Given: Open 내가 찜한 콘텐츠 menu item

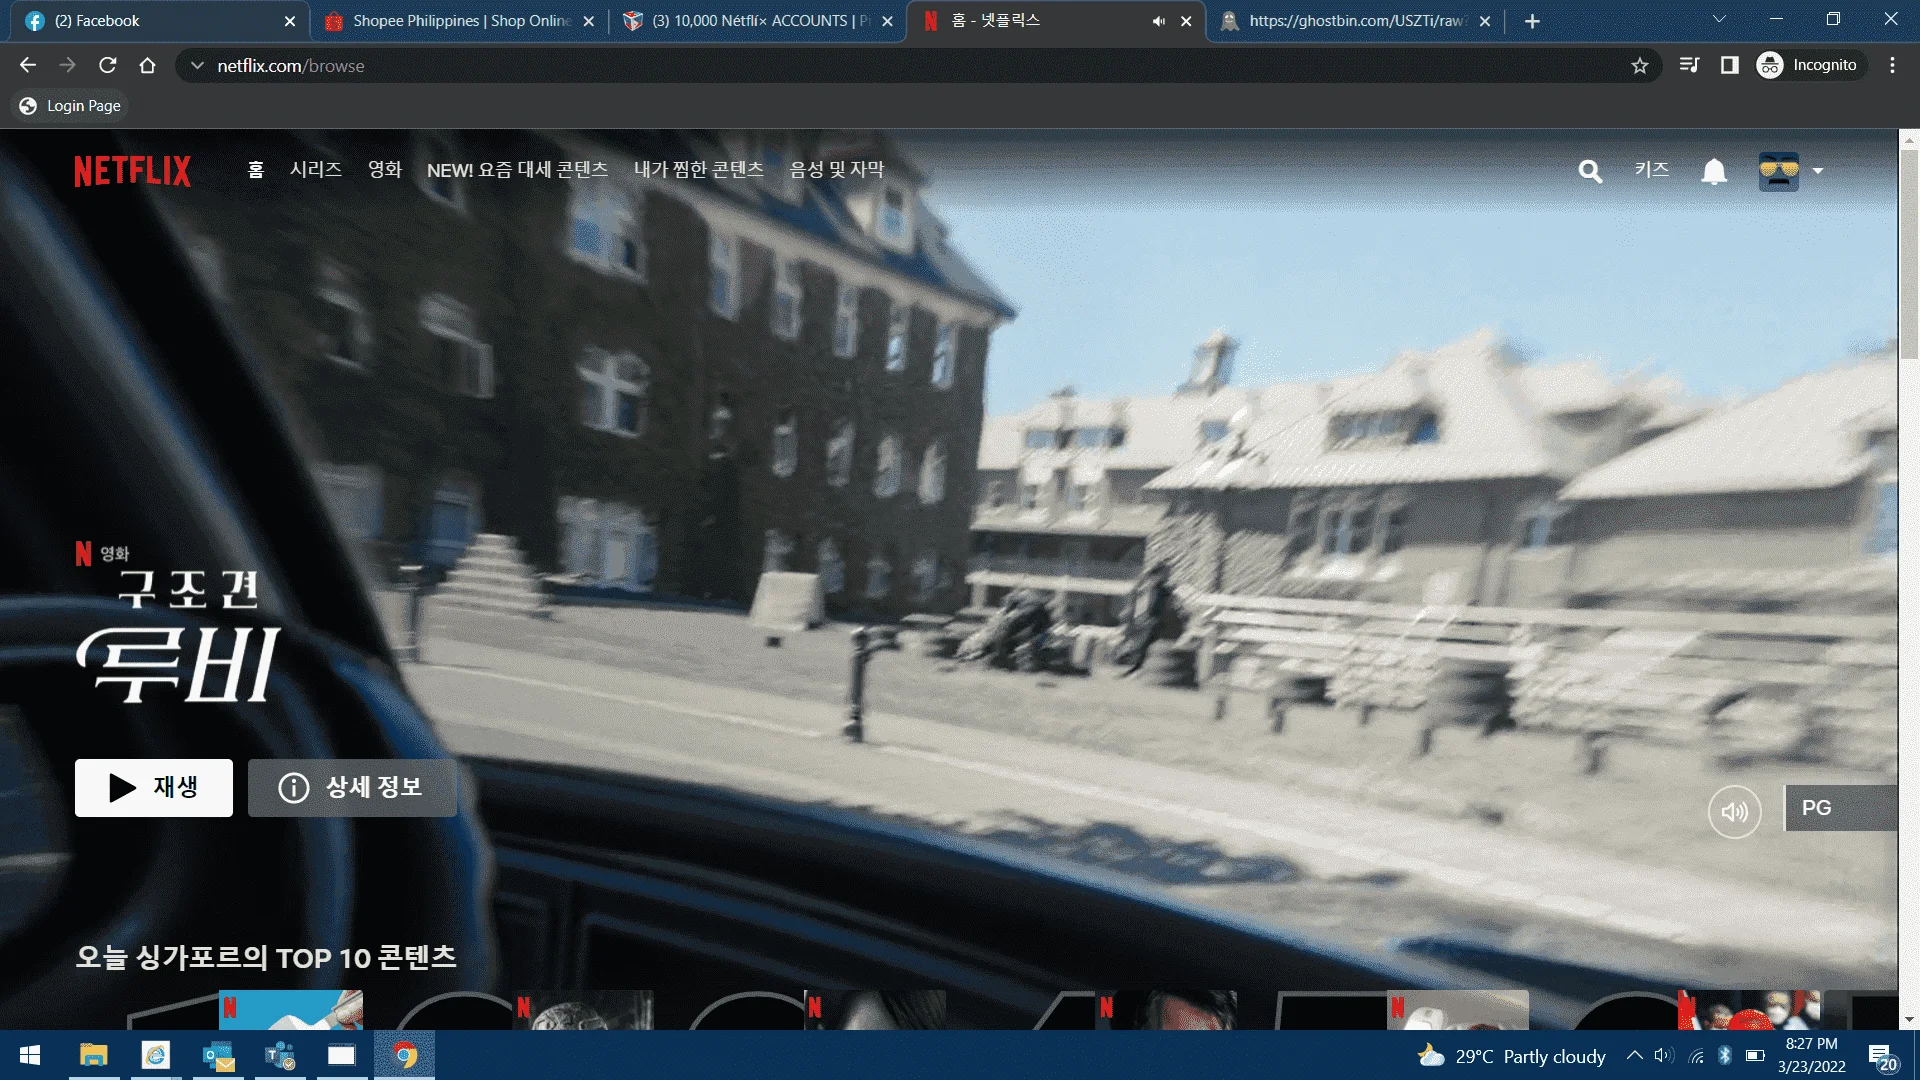Looking at the screenshot, I should (x=699, y=170).
